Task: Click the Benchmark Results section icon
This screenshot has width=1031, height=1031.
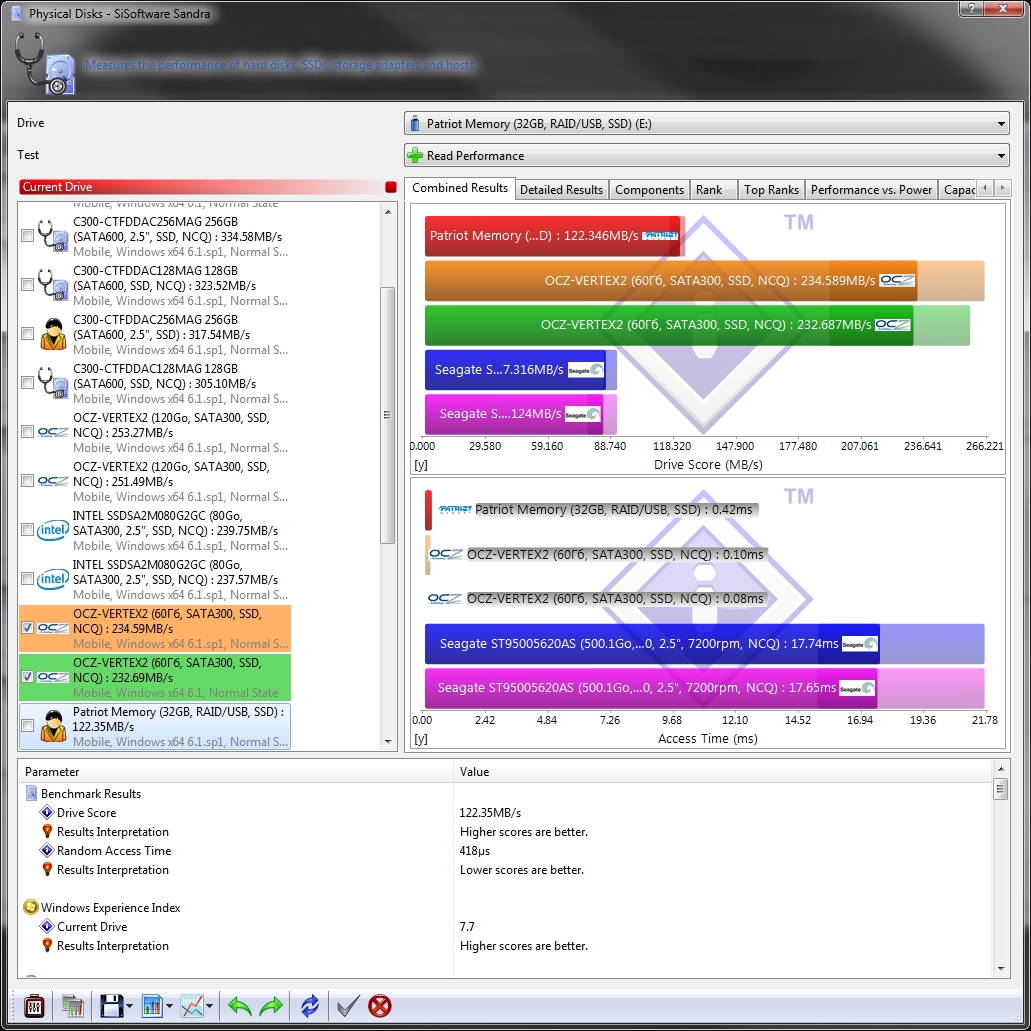Action: pos(32,793)
